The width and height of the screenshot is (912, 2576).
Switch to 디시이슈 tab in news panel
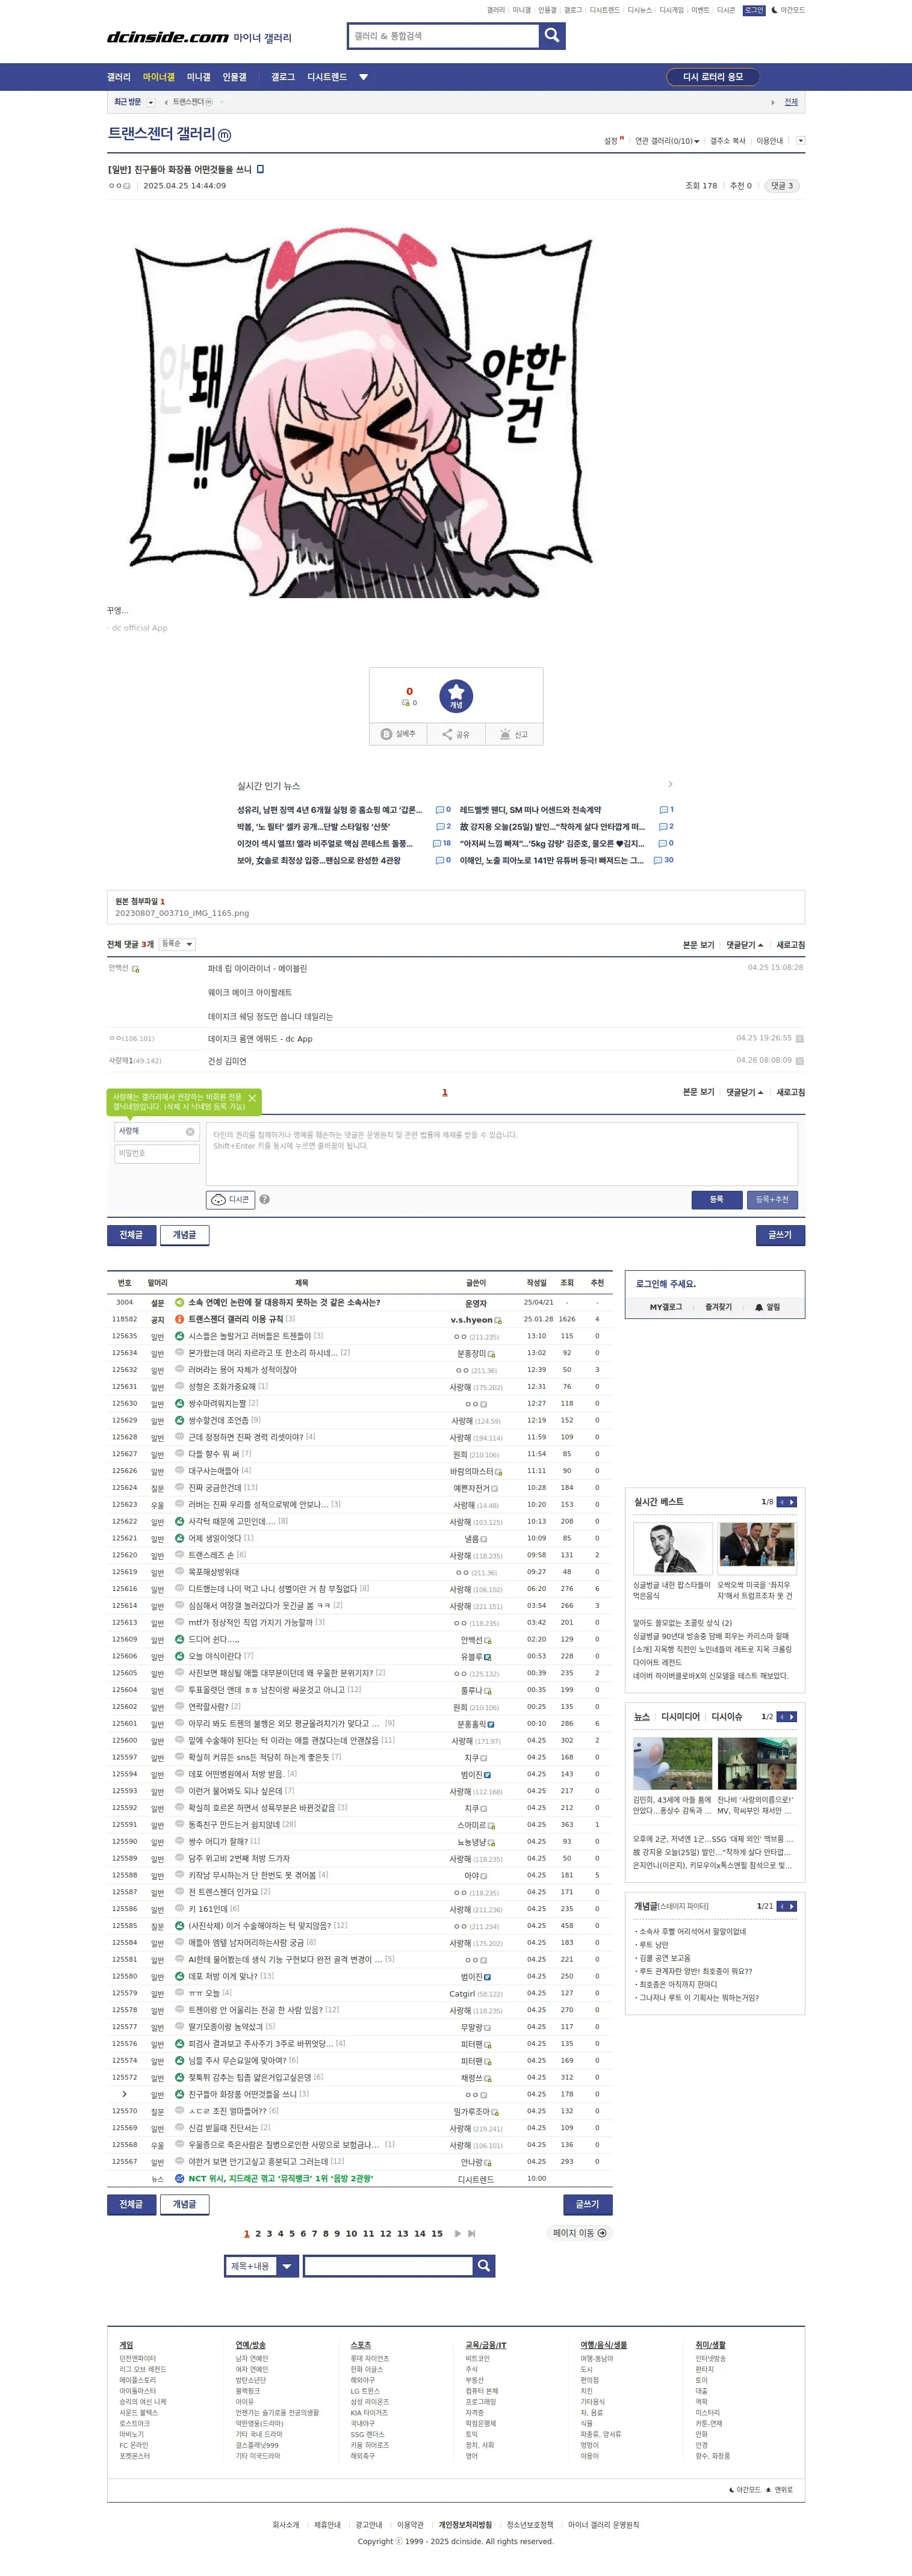[727, 1717]
